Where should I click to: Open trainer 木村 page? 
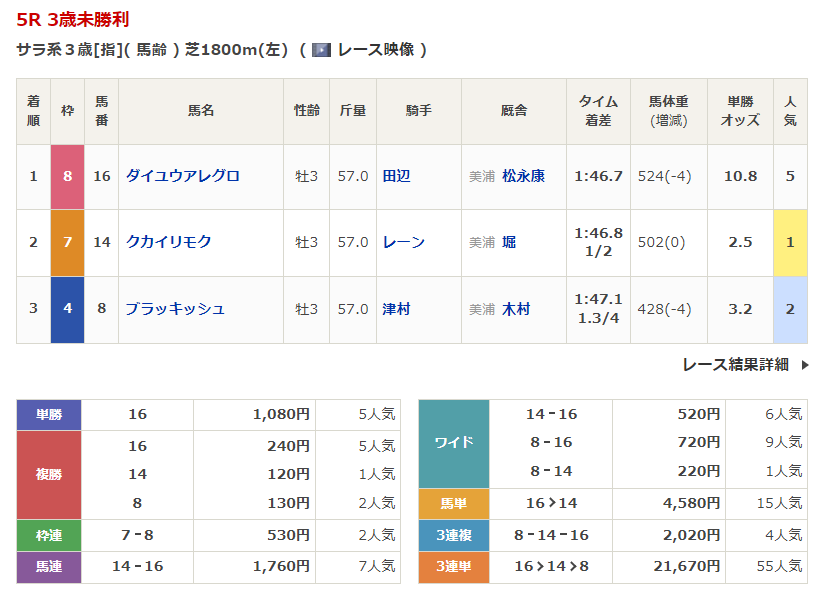pyautogui.click(x=516, y=309)
